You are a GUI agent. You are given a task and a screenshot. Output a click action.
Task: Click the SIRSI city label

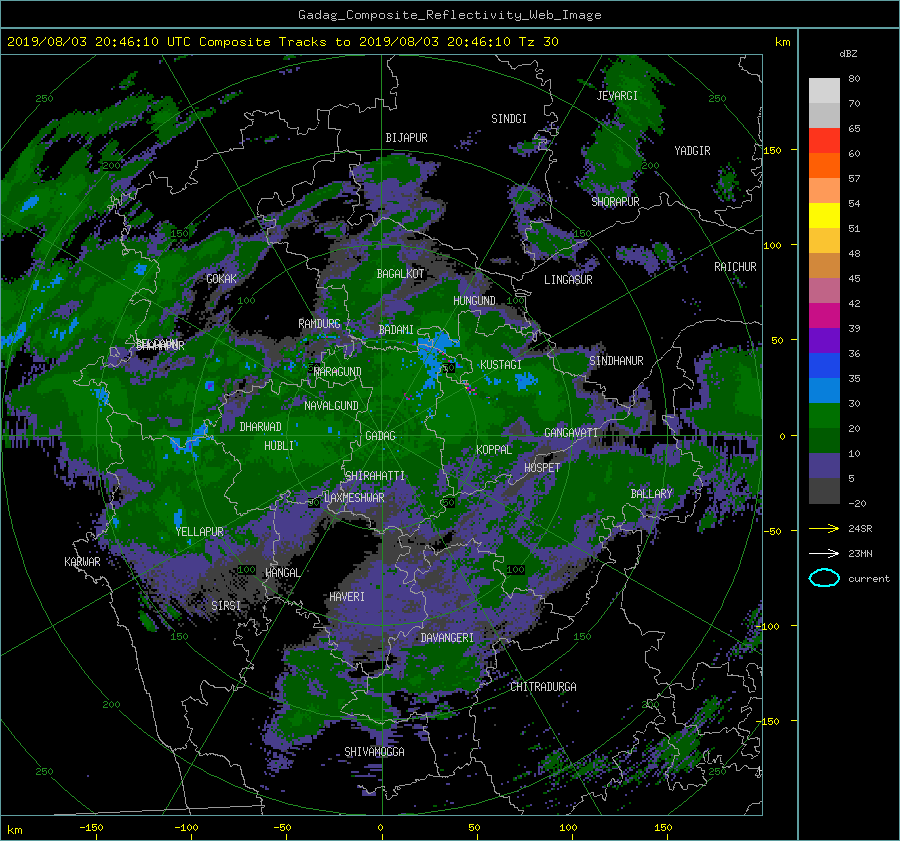226,606
